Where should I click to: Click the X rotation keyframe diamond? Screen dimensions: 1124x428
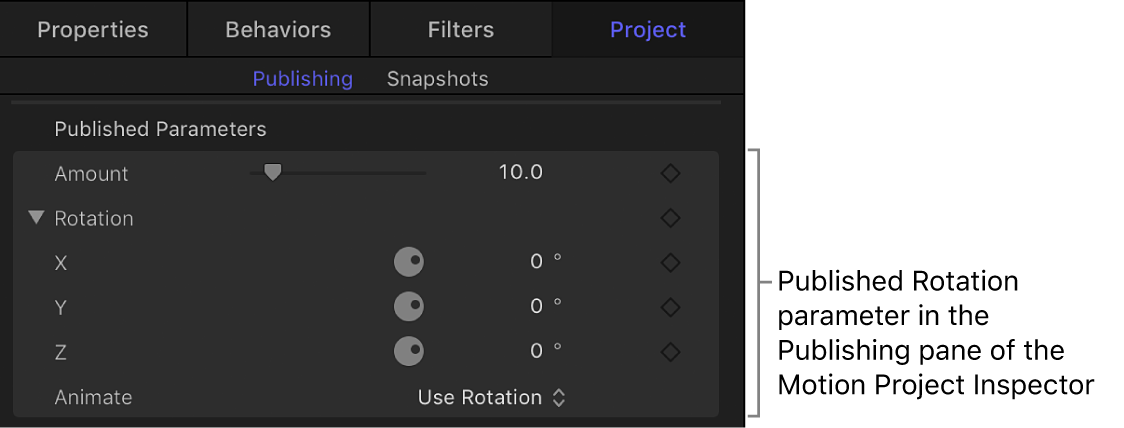(670, 262)
